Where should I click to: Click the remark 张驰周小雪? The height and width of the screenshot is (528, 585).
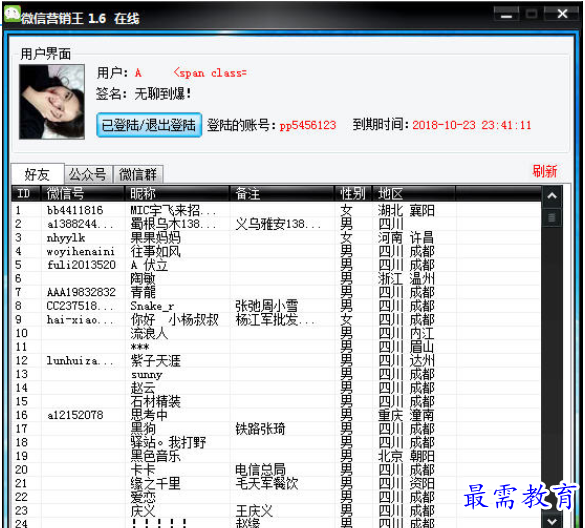coord(267,306)
